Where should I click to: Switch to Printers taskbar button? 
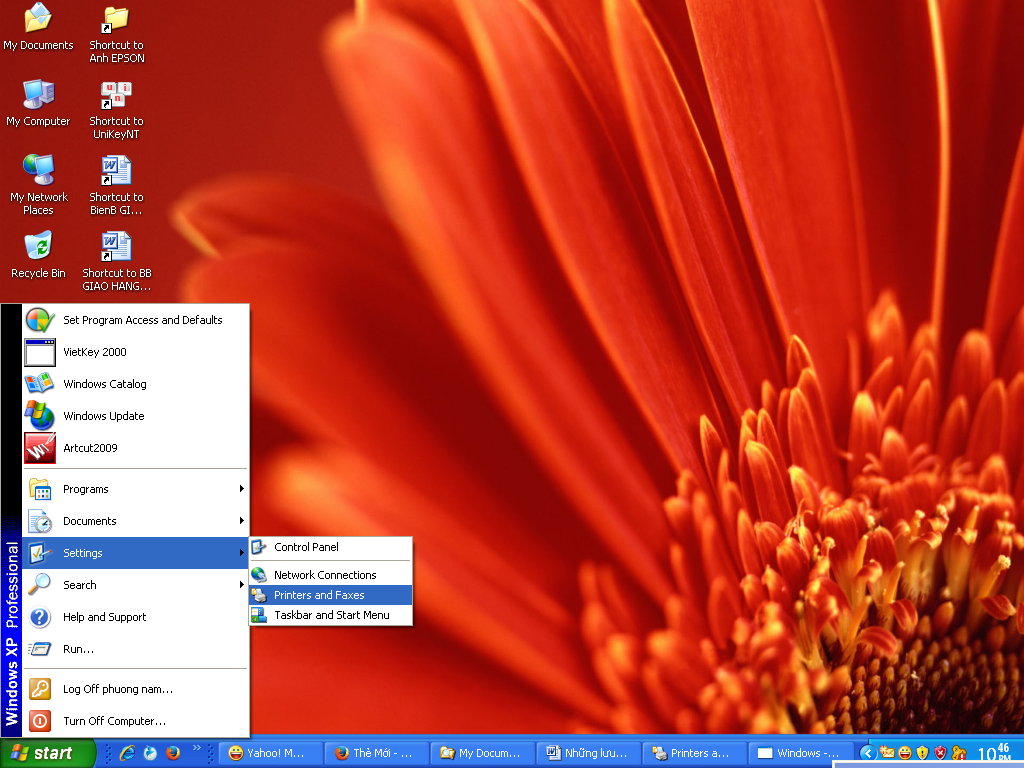click(696, 753)
